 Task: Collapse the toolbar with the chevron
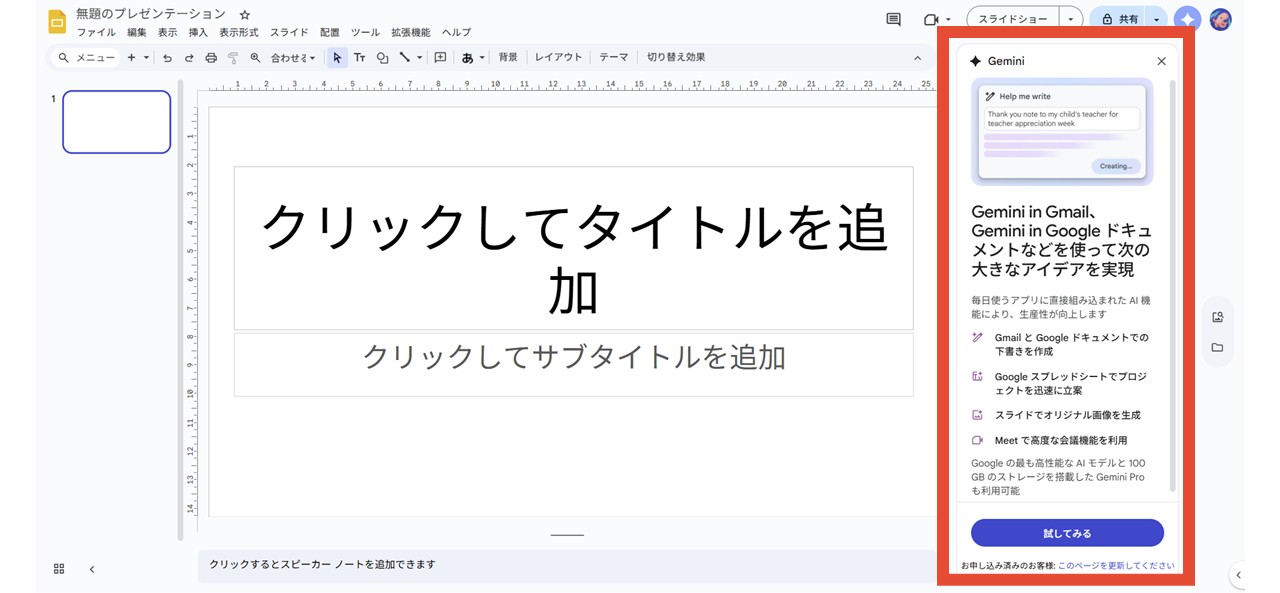(918, 57)
